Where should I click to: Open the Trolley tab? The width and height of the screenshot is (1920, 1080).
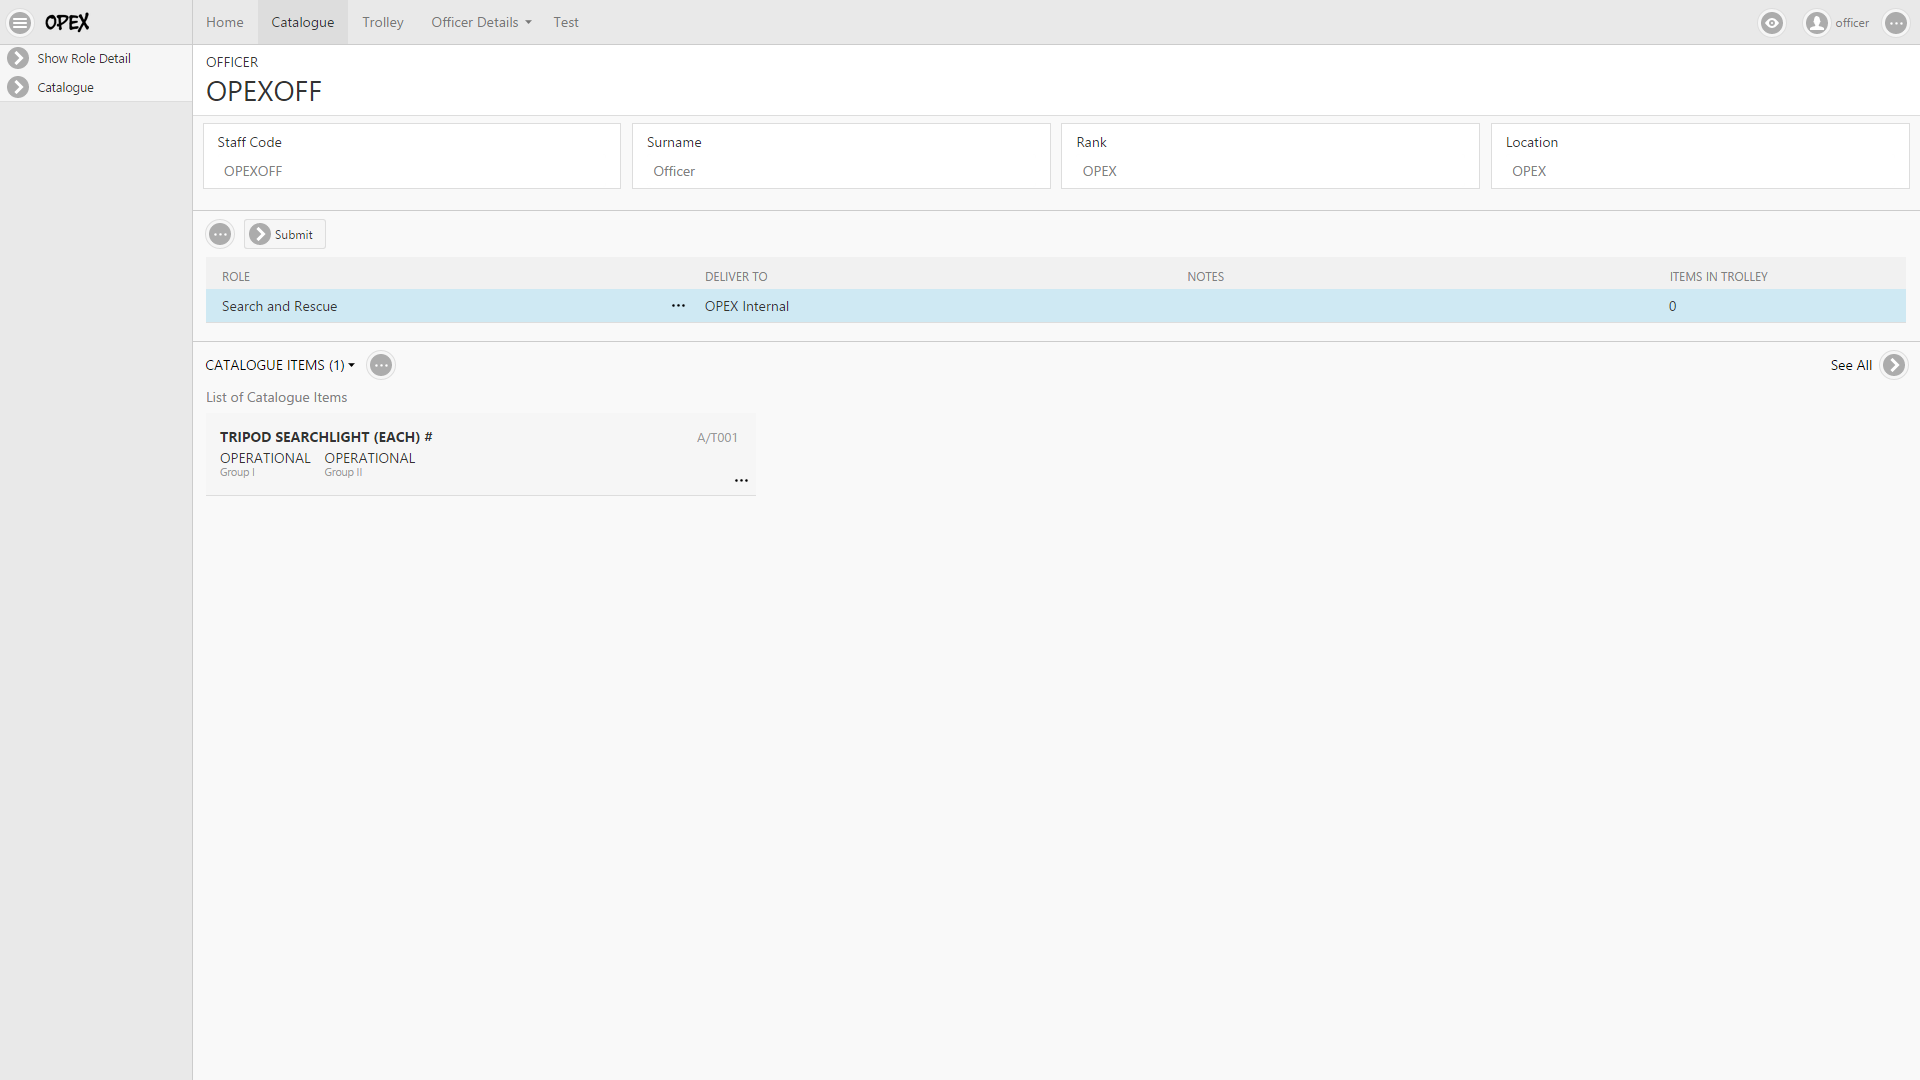coord(383,22)
